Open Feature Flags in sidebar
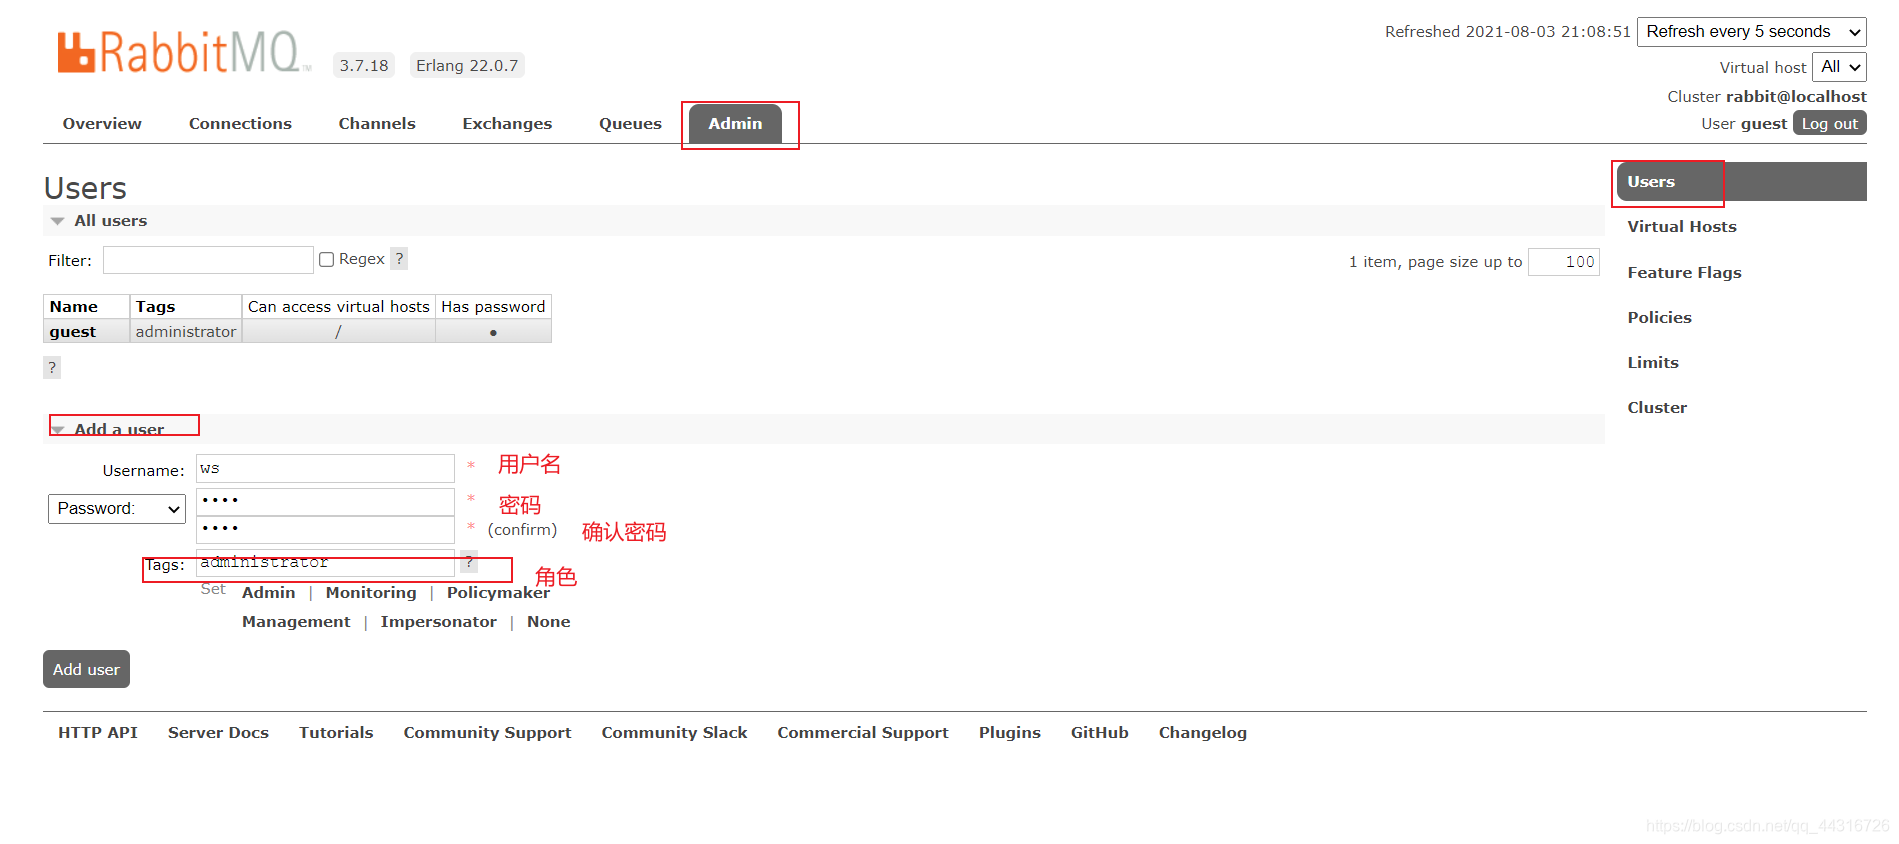Viewport: 1899px width, 844px height. 1684,273
